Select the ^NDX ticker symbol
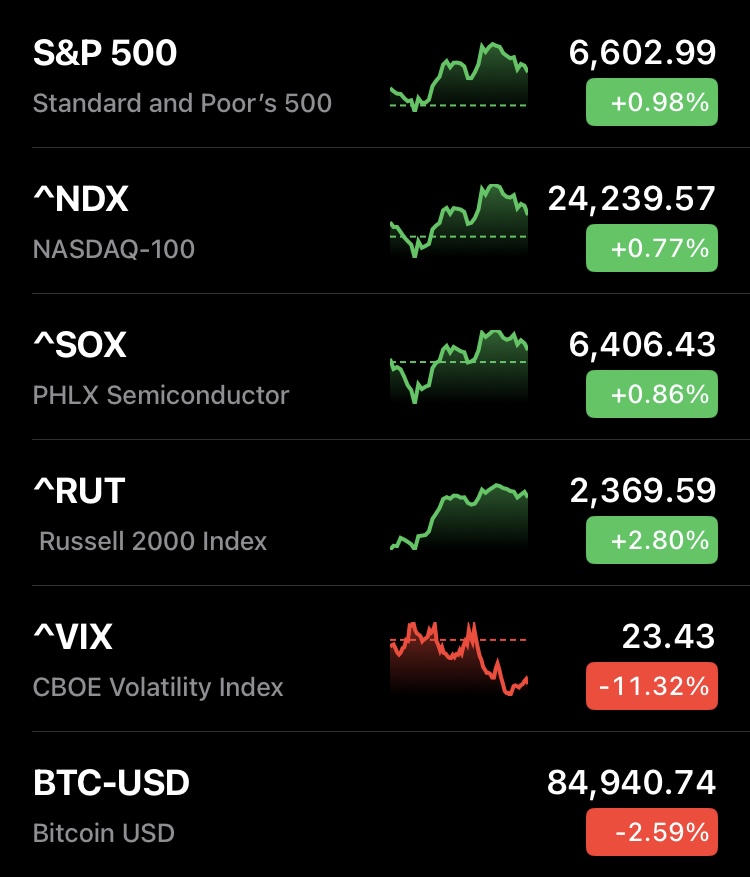The width and height of the screenshot is (750, 877). click(81, 200)
